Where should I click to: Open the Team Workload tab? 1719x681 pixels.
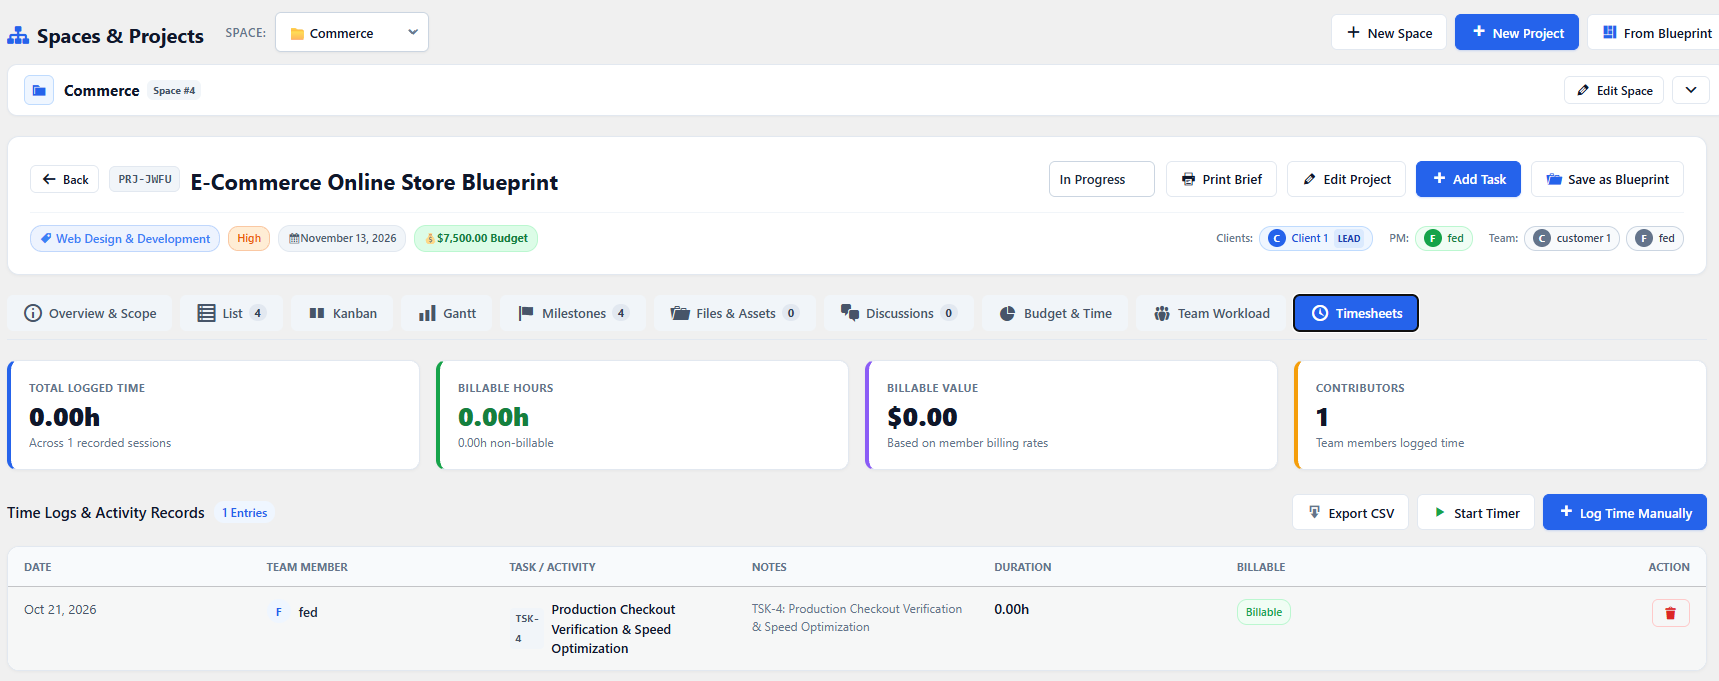pyautogui.click(x=1211, y=313)
